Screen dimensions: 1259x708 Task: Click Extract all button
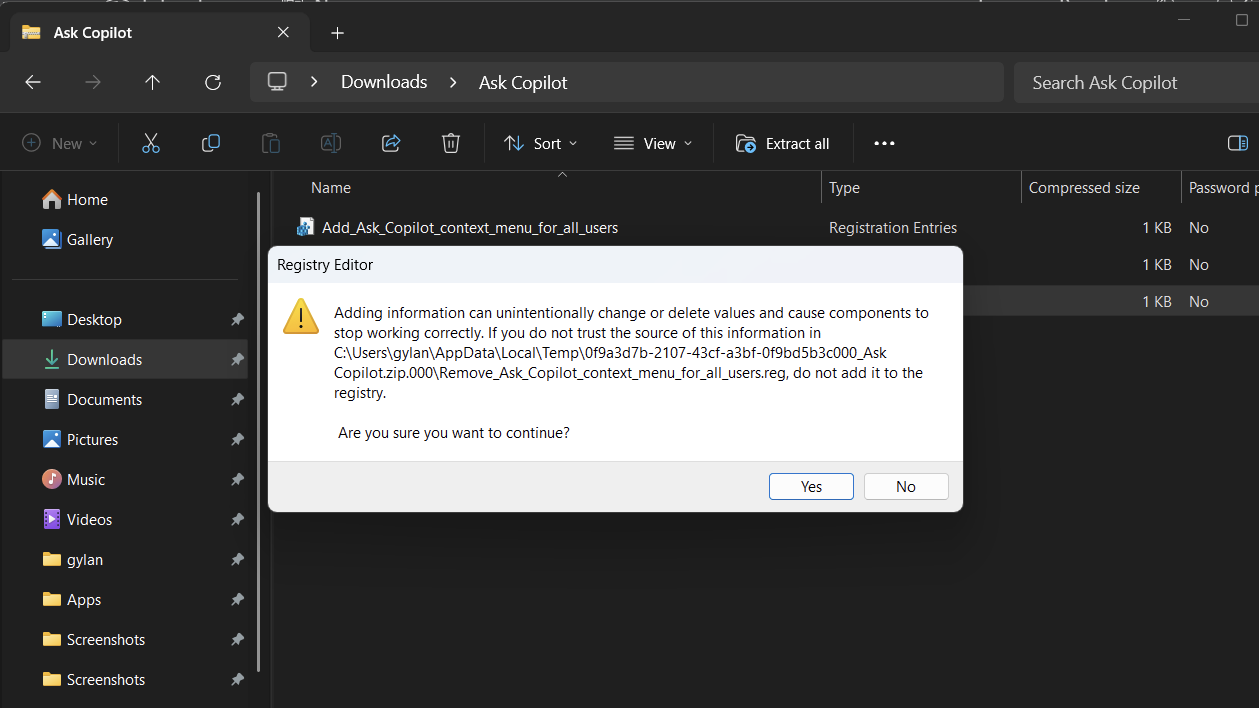pyautogui.click(x=783, y=143)
